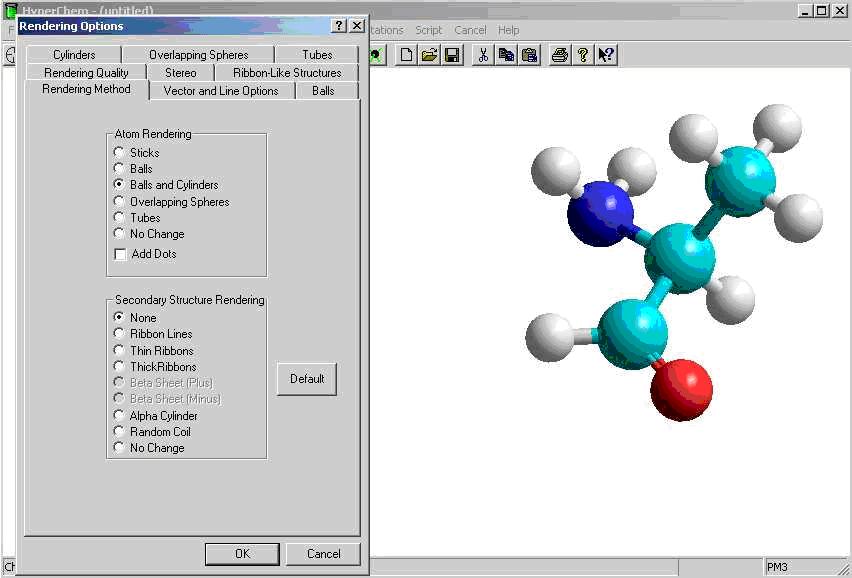Select Ribbon Lines secondary structure rendering
Screen dimensions: 852x578
(x=120, y=333)
